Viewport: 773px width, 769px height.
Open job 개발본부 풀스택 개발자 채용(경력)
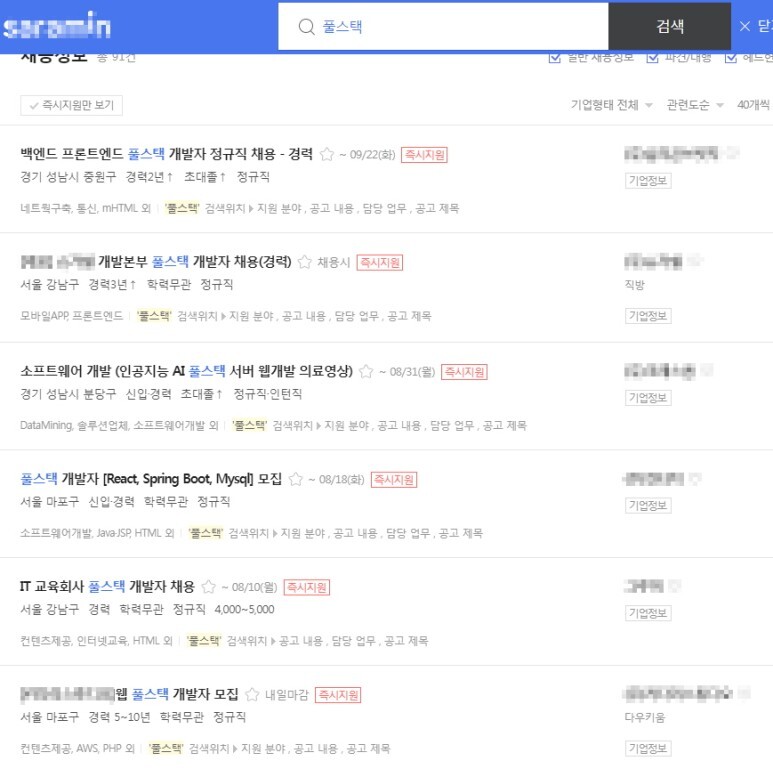click(156, 262)
